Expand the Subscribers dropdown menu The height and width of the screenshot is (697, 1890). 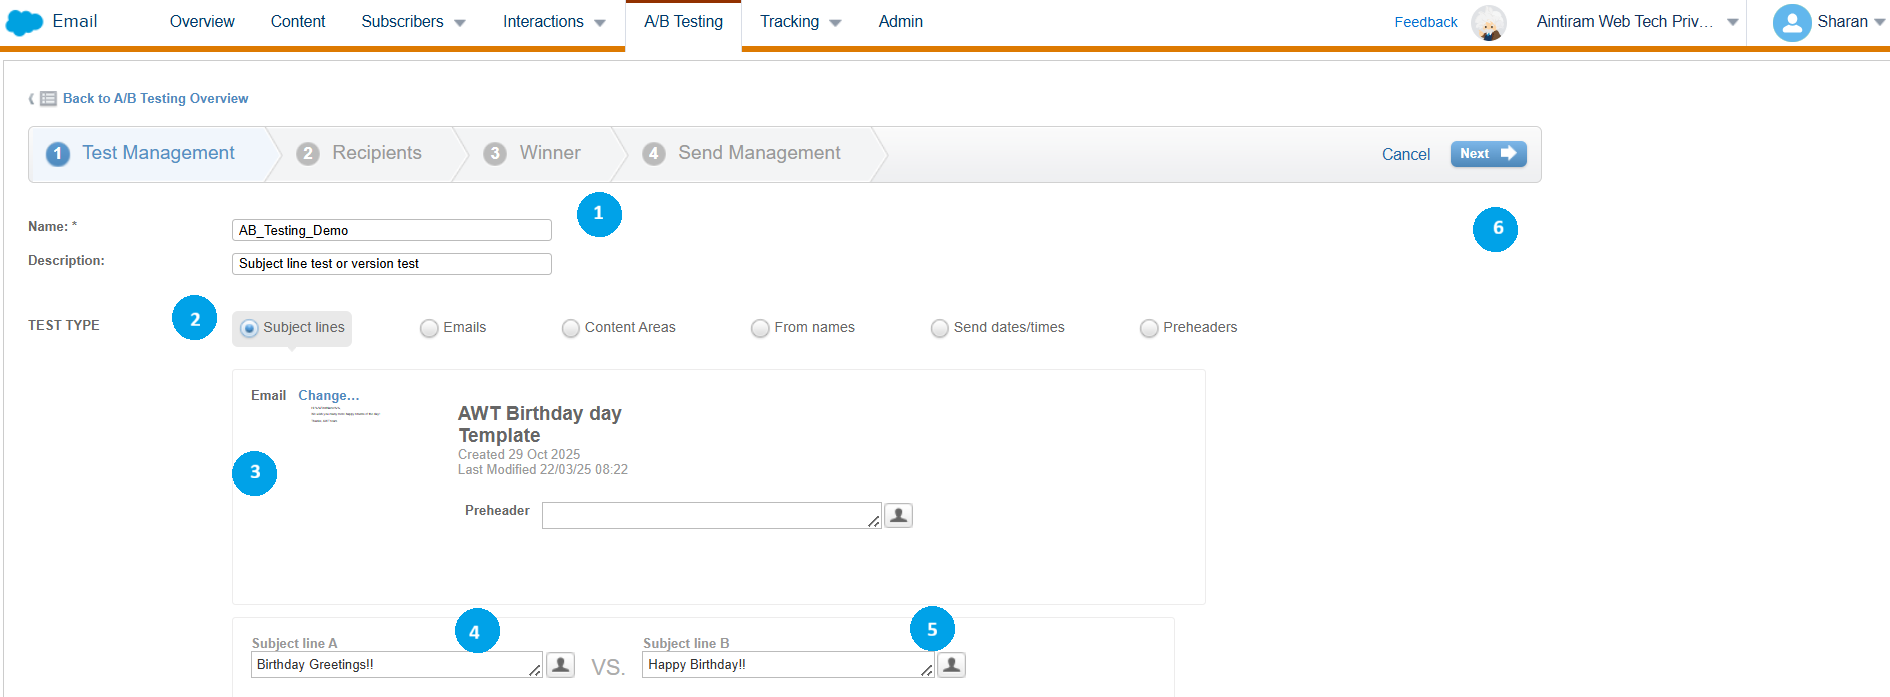pyautogui.click(x=413, y=22)
